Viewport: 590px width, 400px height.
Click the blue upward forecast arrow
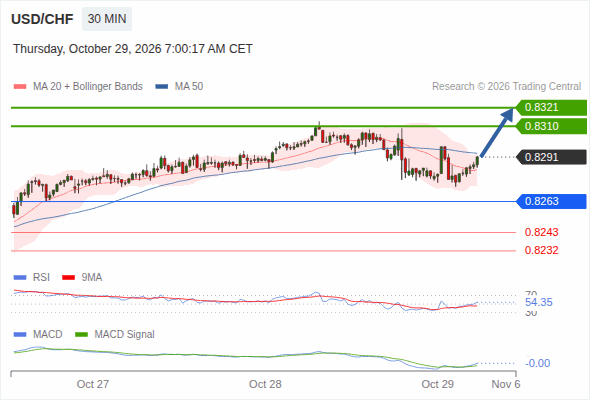click(x=497, y=132)
